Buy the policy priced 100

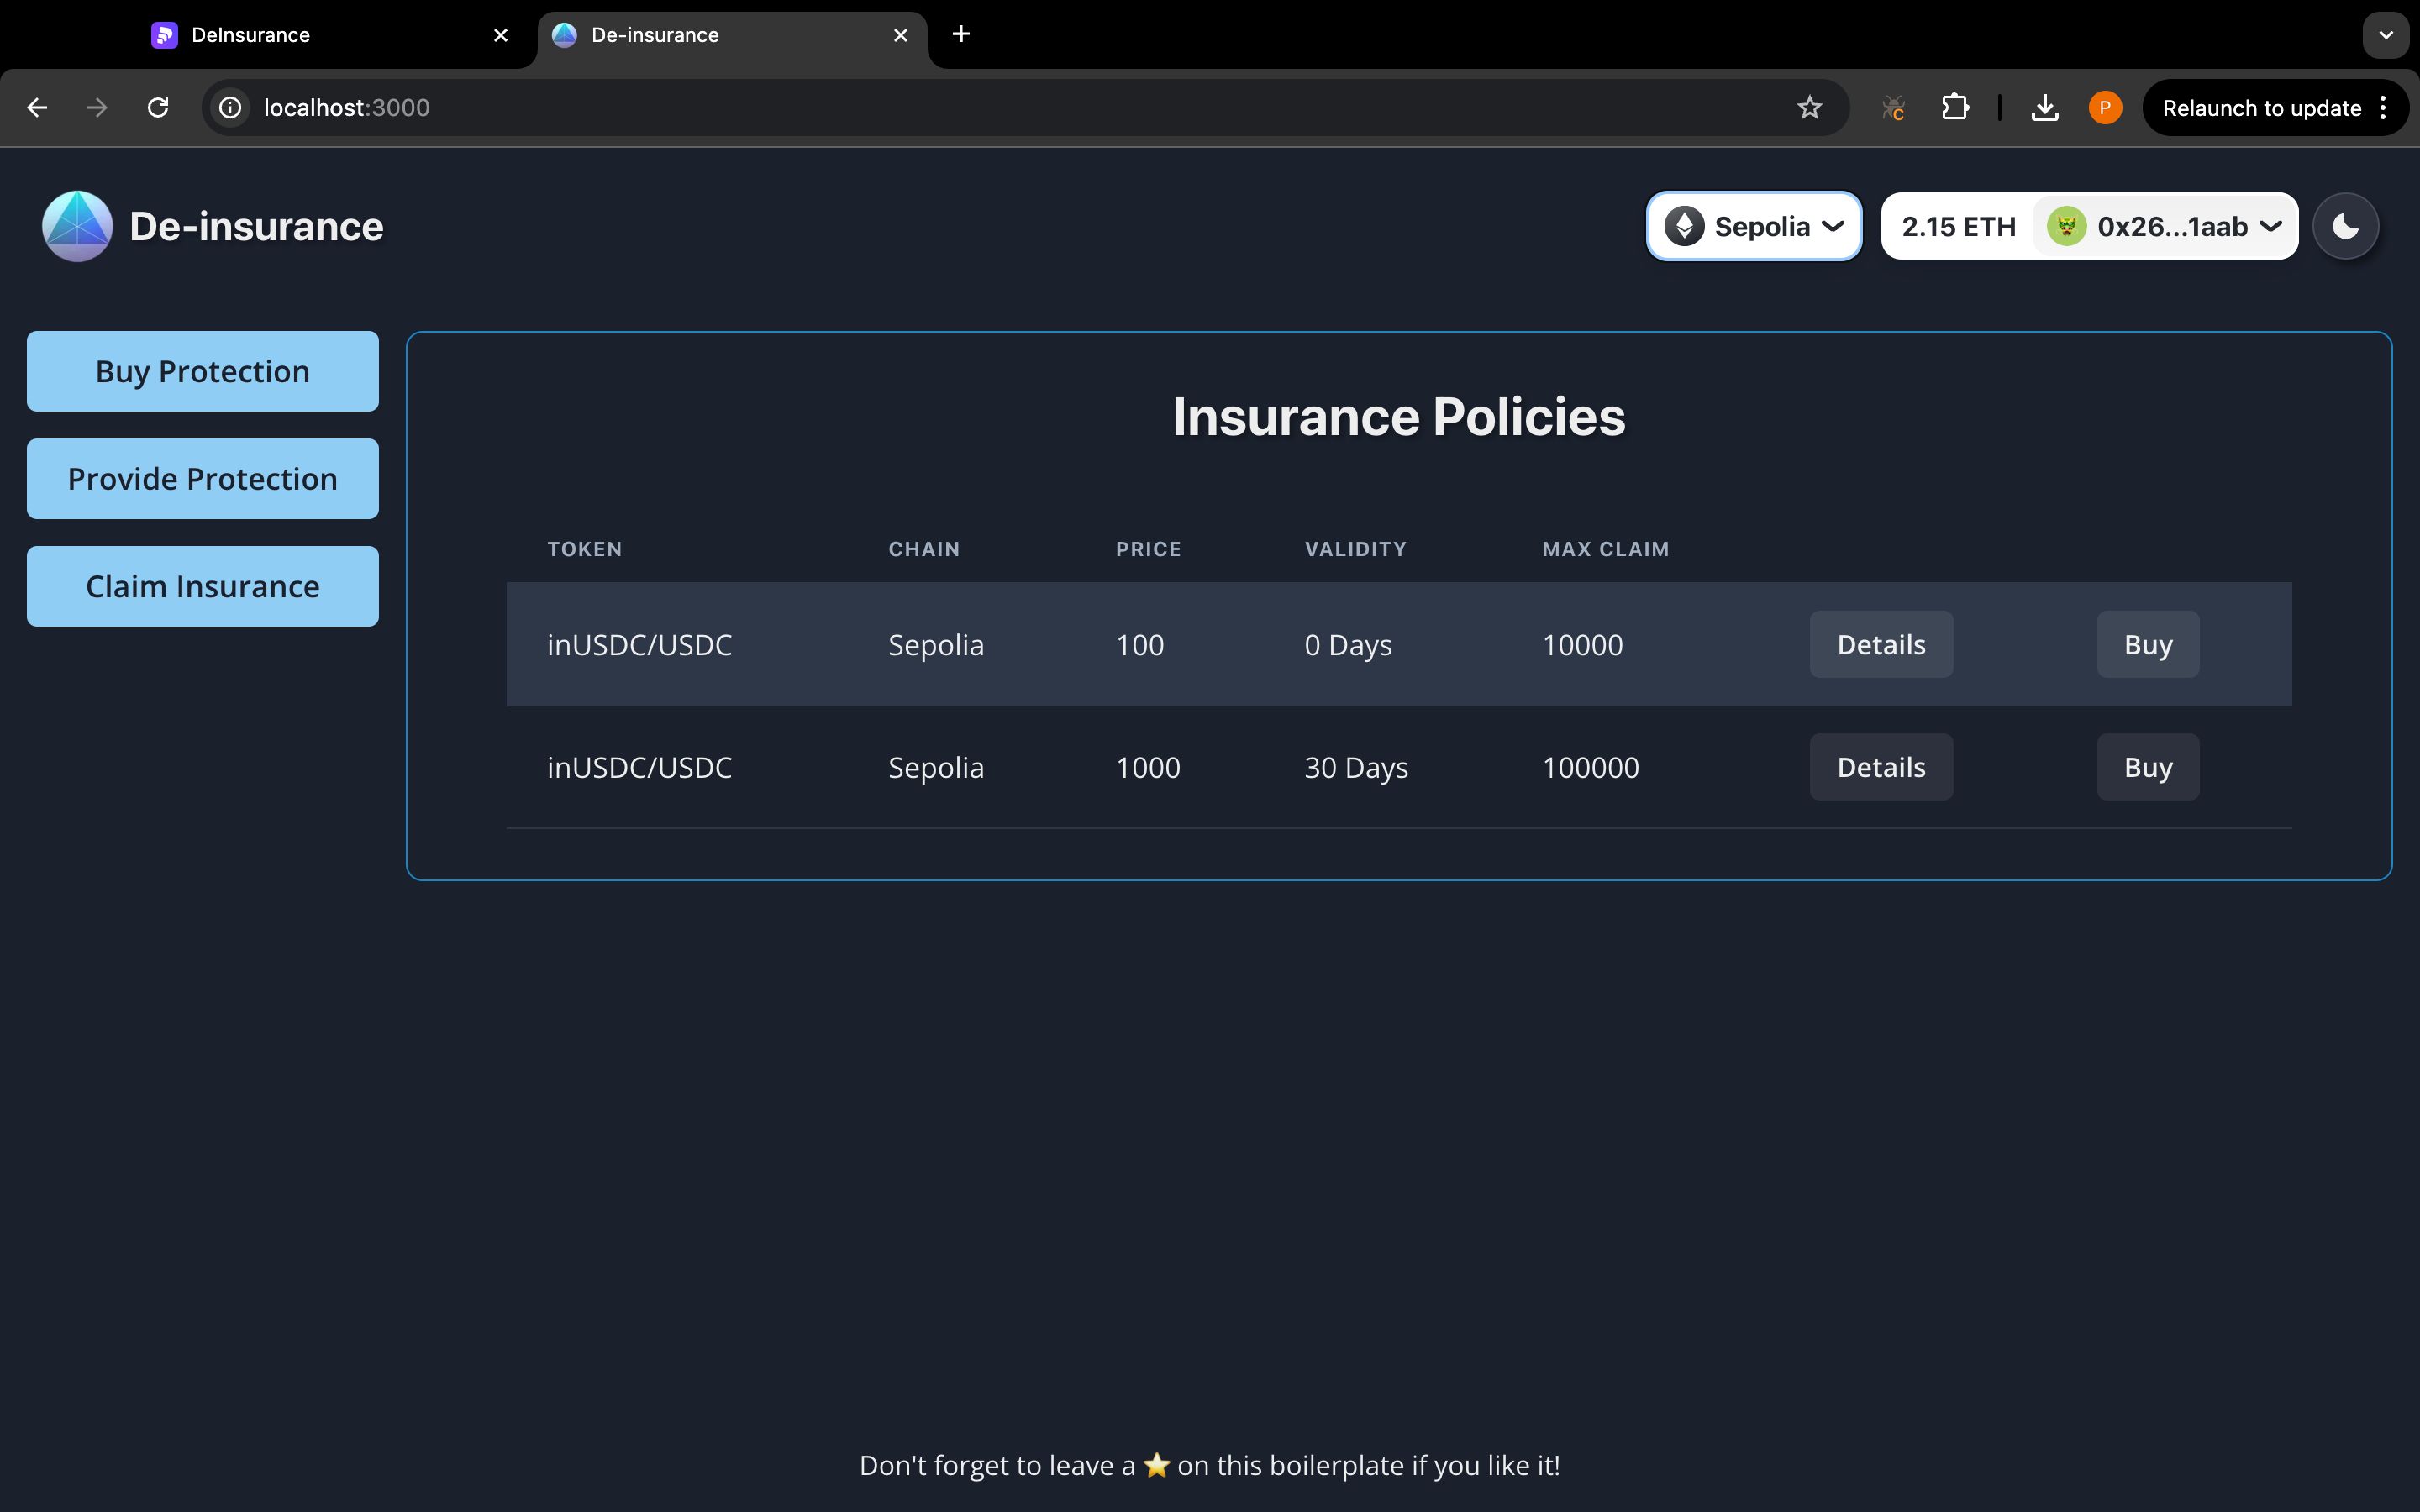tap(2148, 644)
